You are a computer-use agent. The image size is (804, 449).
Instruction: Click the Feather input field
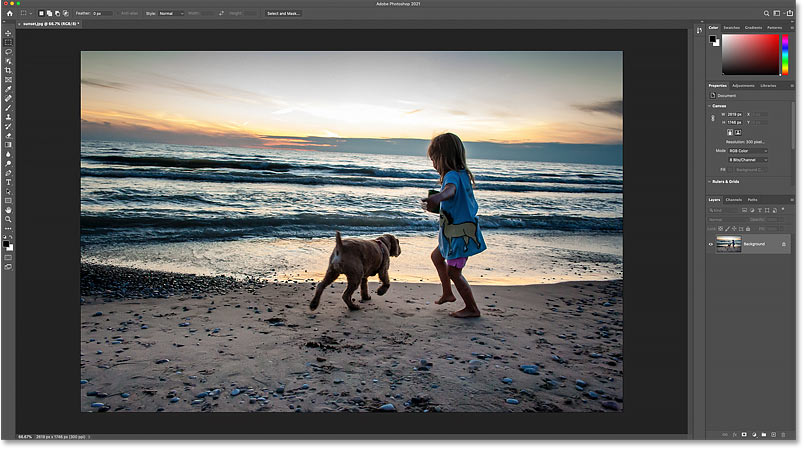click(103, 13)
